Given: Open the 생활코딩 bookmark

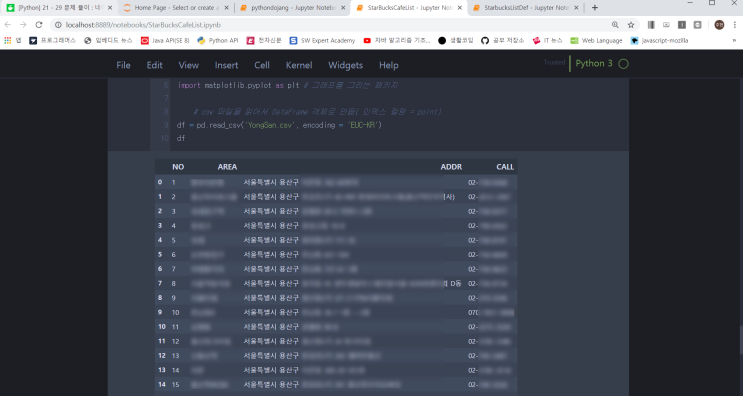Looking at the screenshot, I should tap(455, 41).
